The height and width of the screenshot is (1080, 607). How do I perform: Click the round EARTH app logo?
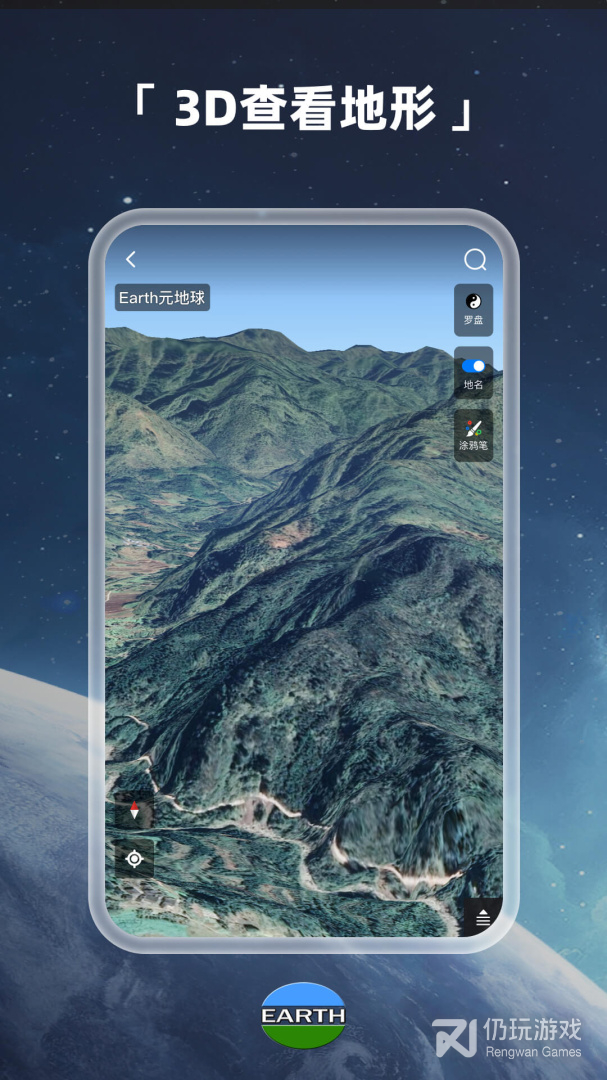pos(303,1015)
